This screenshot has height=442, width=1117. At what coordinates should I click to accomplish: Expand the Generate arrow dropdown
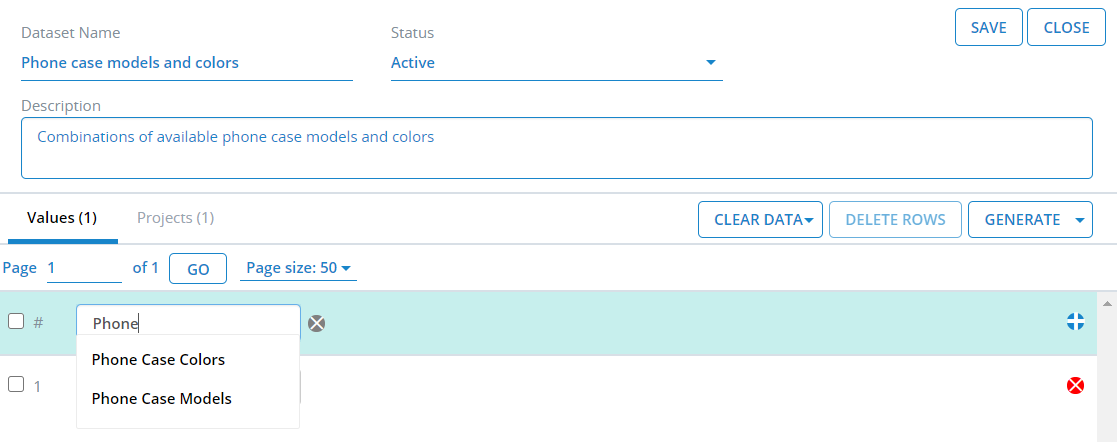pos(1078,220)
